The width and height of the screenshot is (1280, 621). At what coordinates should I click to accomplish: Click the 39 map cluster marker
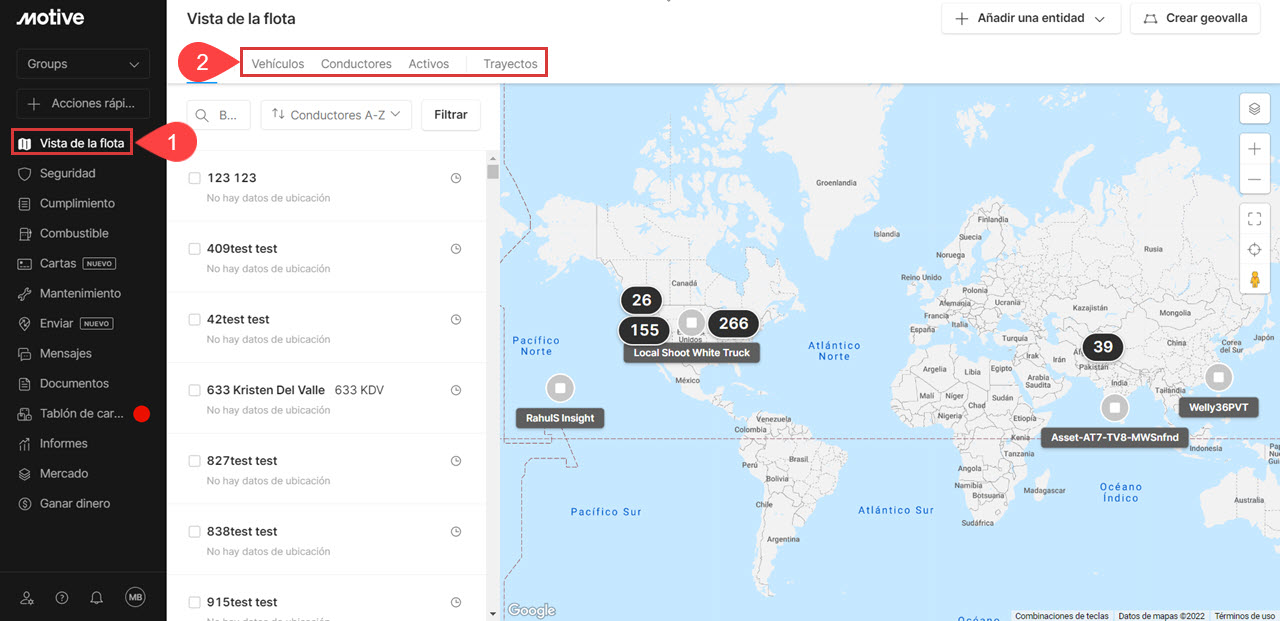[1103, 347]
